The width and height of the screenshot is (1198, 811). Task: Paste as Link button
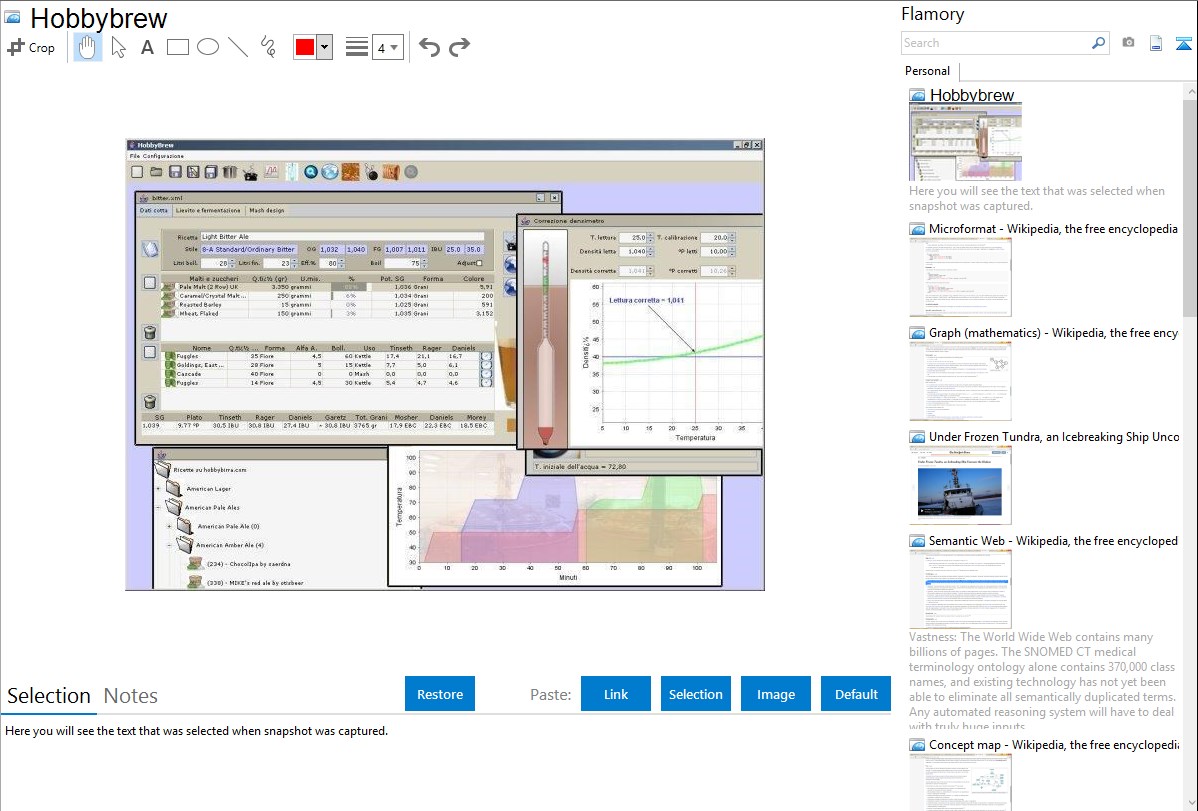point(616,694)
